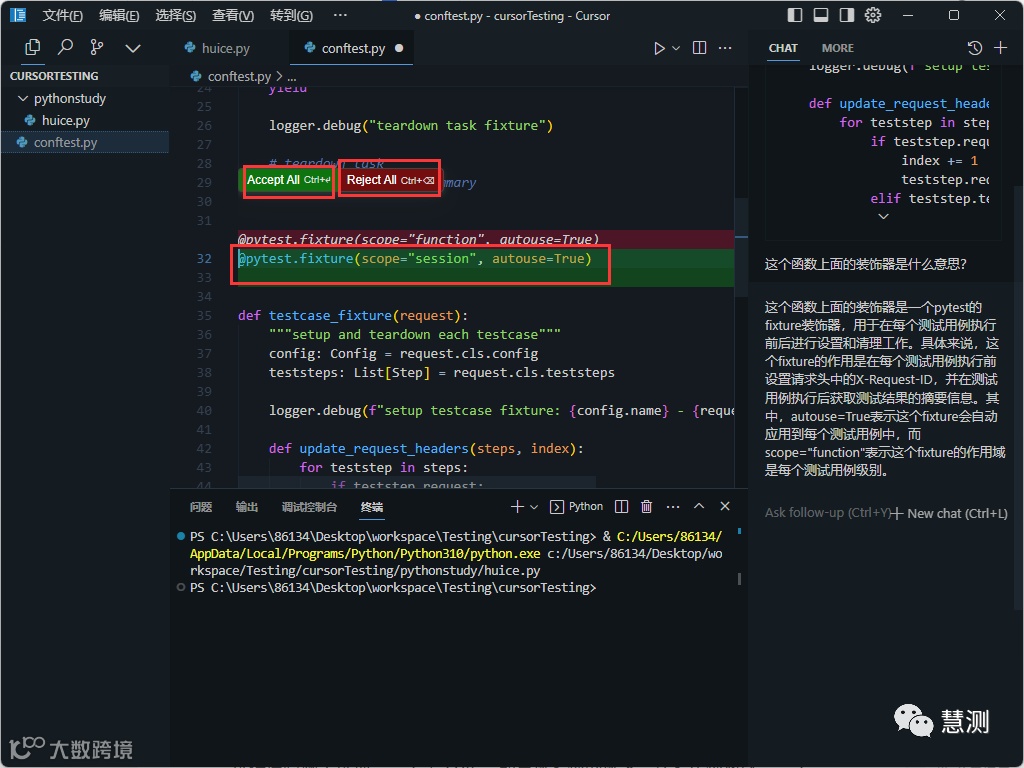Select the conftest.py editor tab

(353, 48)
